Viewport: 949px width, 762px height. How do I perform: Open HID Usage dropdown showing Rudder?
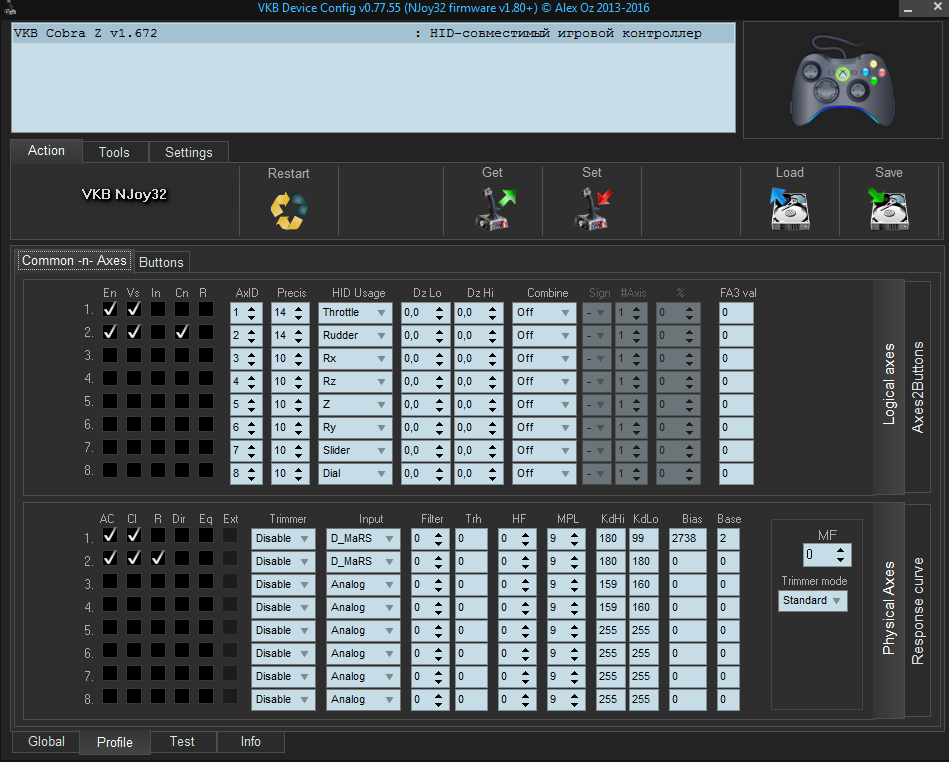[x=355, y=335]
